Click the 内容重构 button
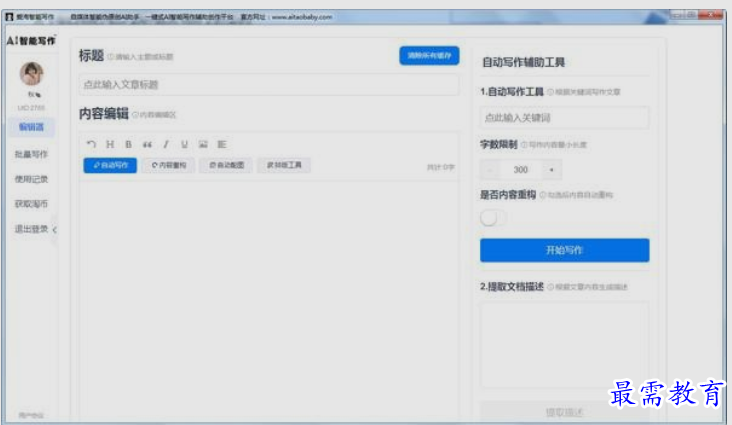The width and height of the screenshot is (732, 425). coord(169,165)
